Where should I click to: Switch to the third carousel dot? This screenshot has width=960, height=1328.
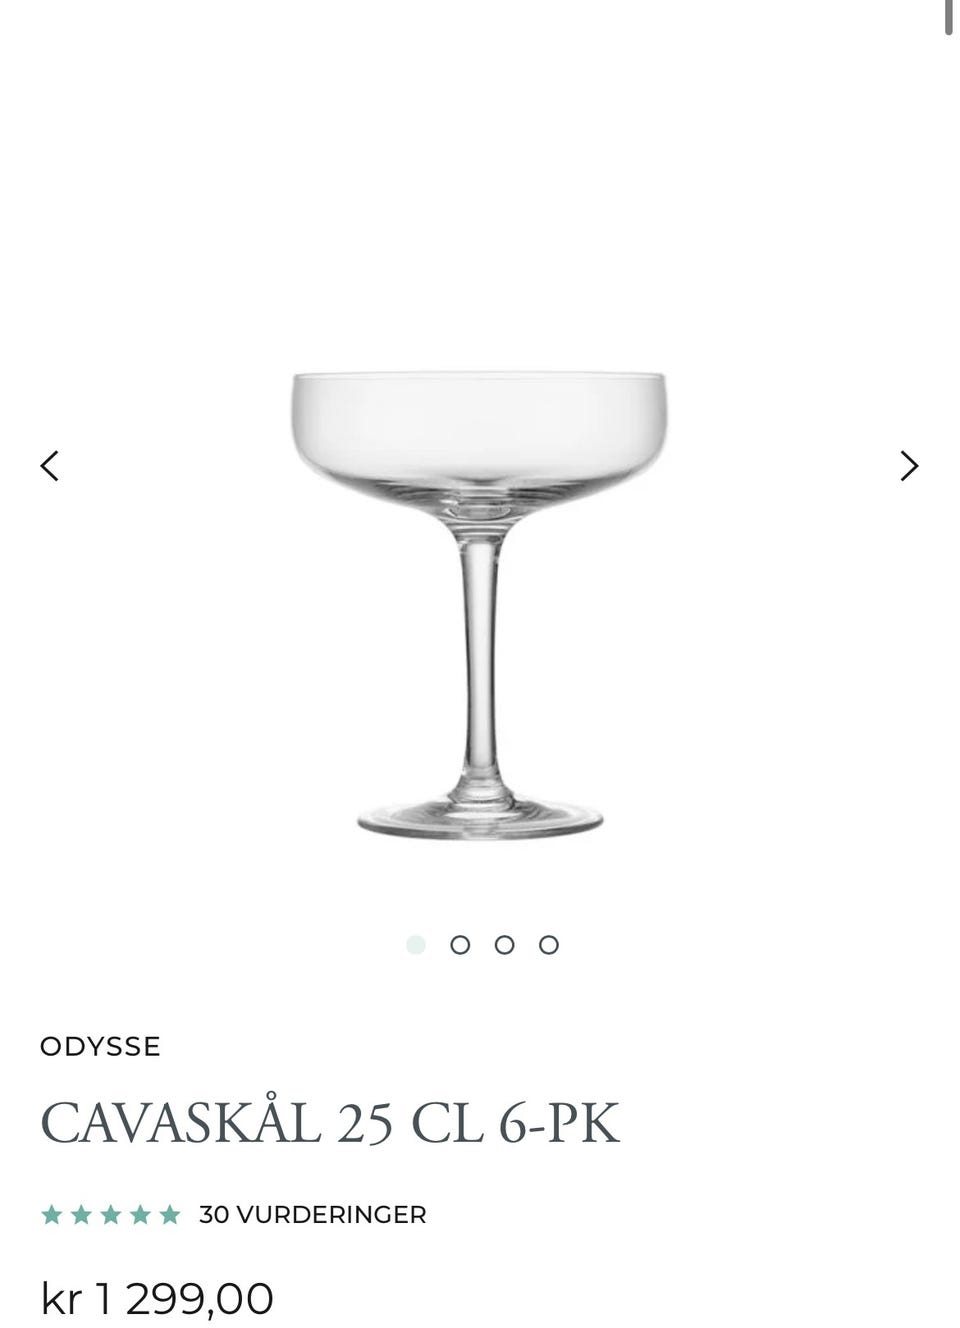tap(504, 945)
